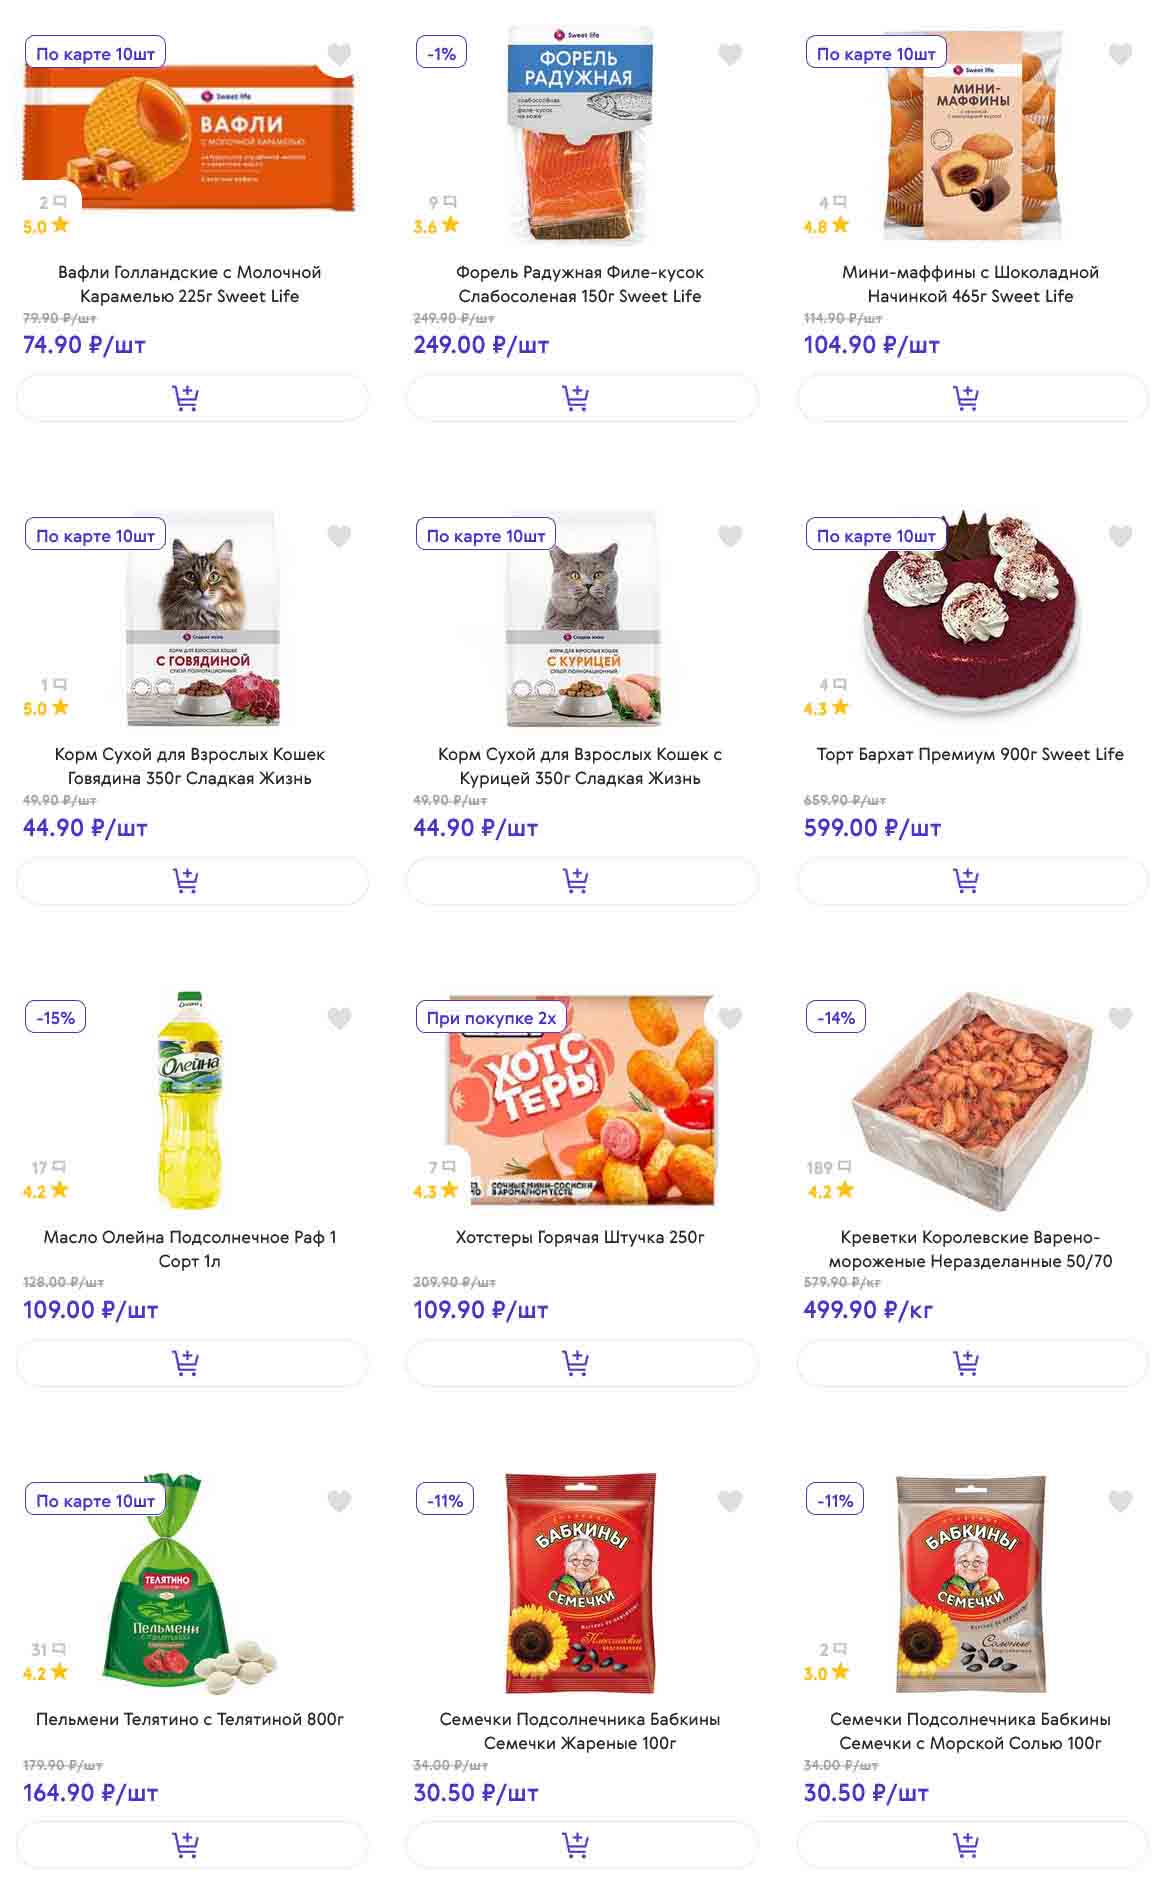Click 'По карте 10шт' badge on Вафли

pos(95,54)
